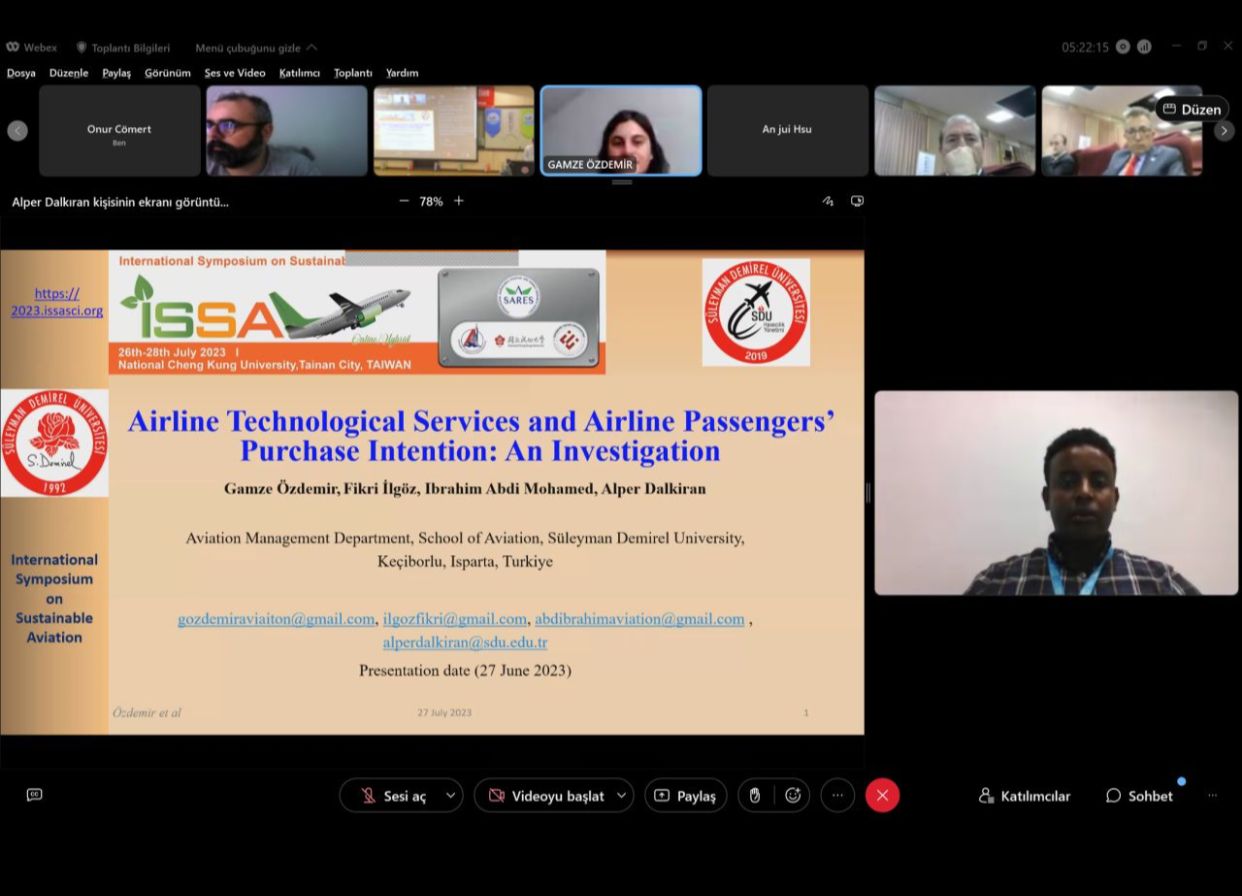Click the Paylaş share button
1242x896 pixels.
[x=685, y=796]
